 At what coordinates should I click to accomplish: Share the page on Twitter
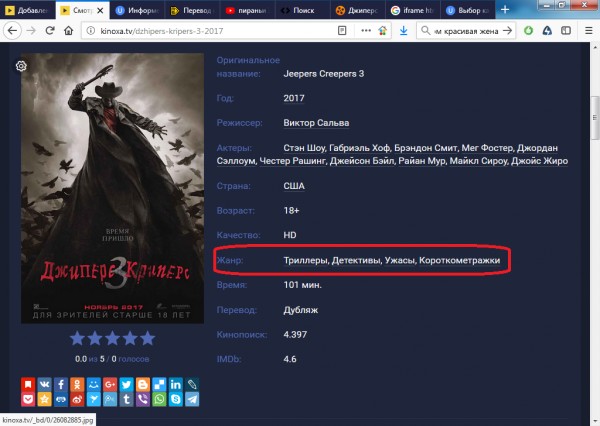[127, 384]
